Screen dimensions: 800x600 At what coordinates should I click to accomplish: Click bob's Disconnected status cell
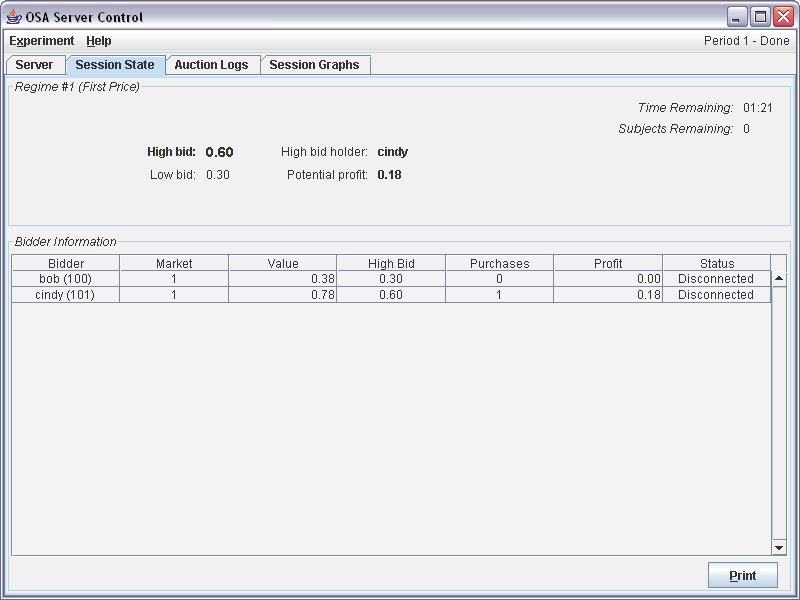coord(717,279)
